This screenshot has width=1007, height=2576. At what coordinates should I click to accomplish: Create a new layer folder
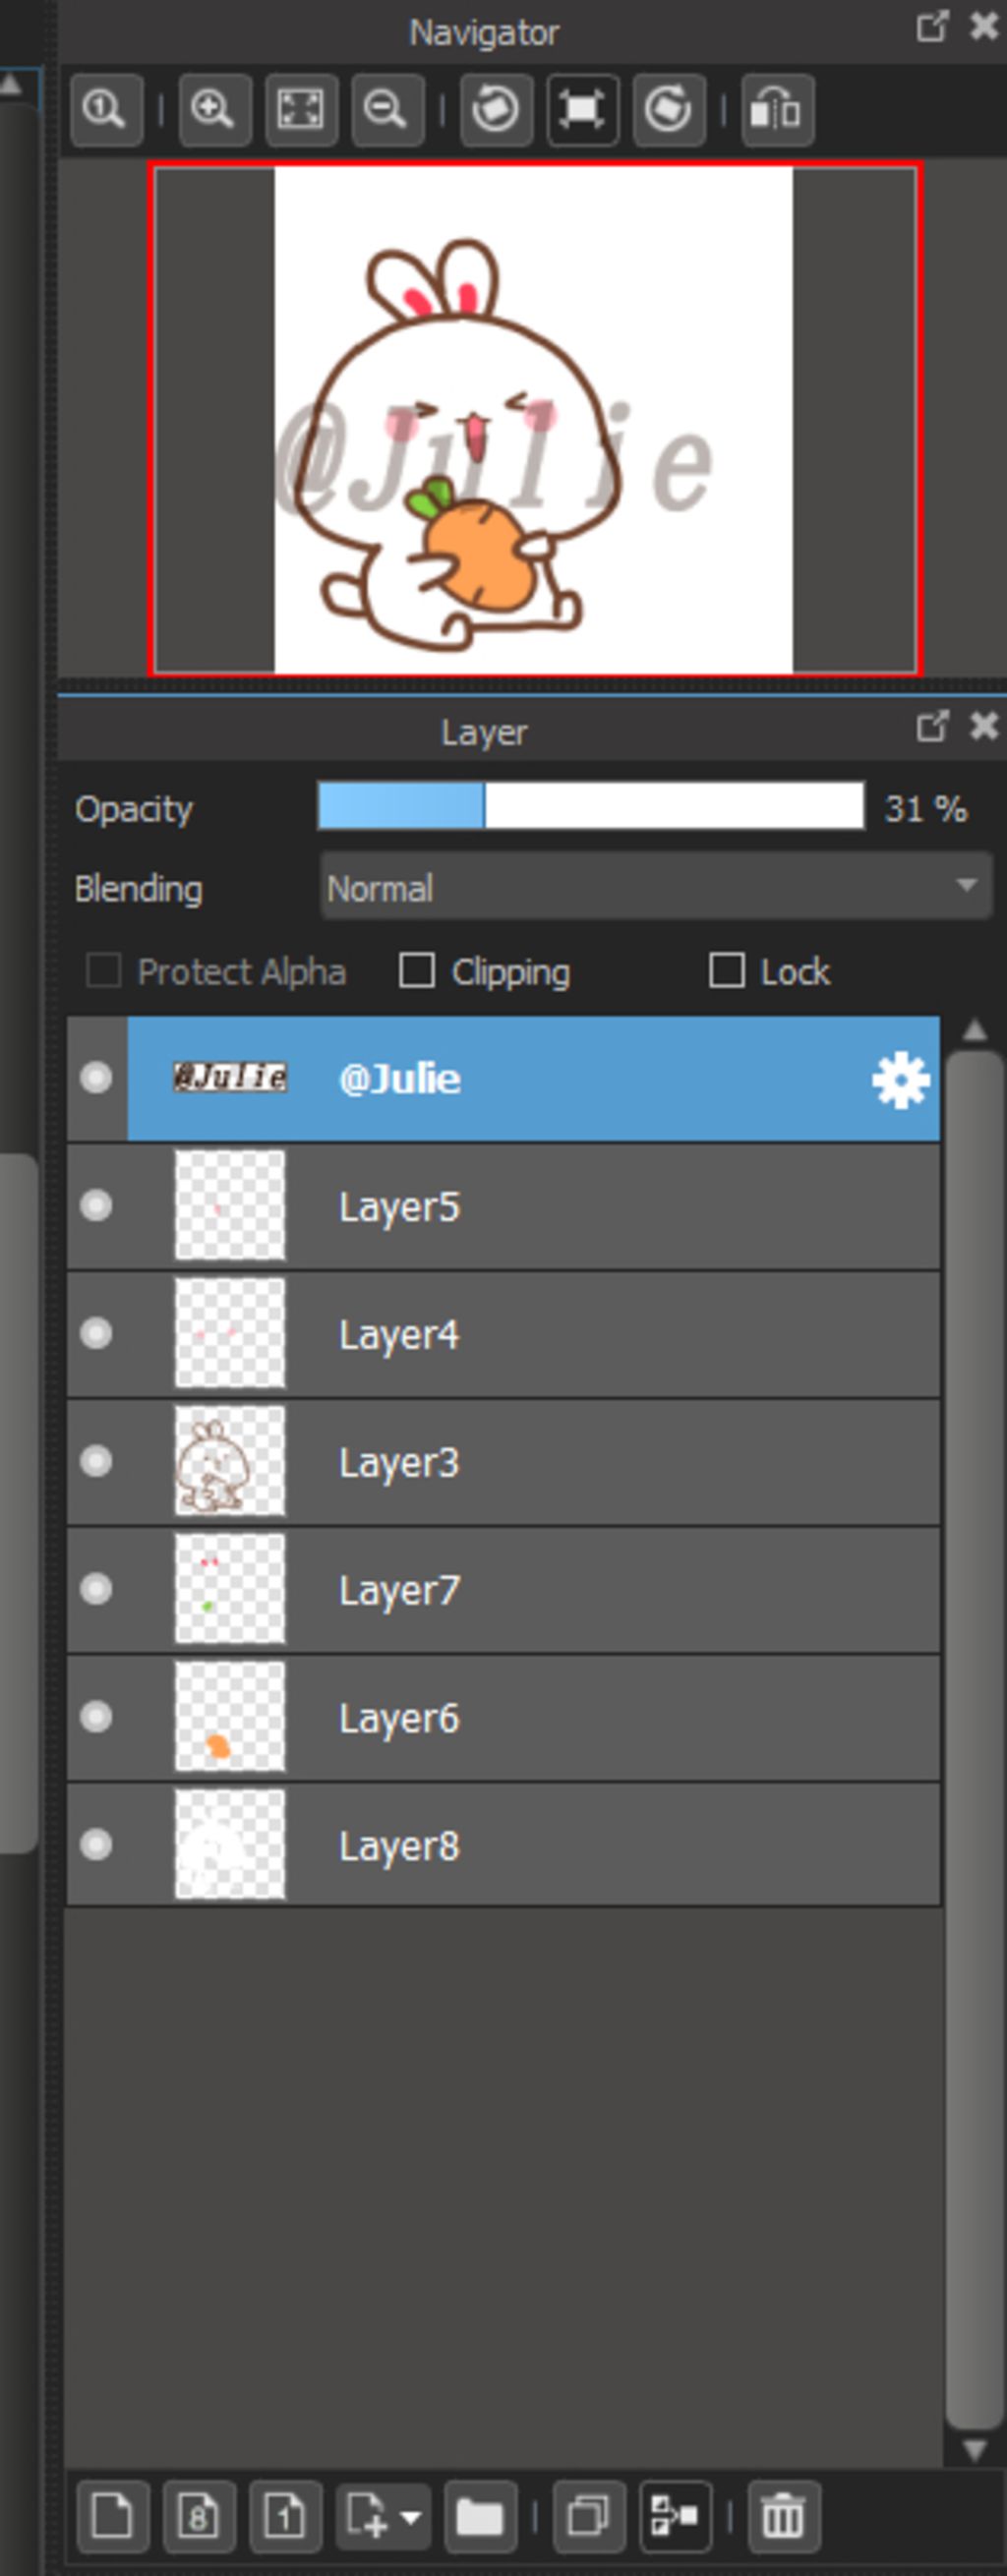(x=480, y=2515)
